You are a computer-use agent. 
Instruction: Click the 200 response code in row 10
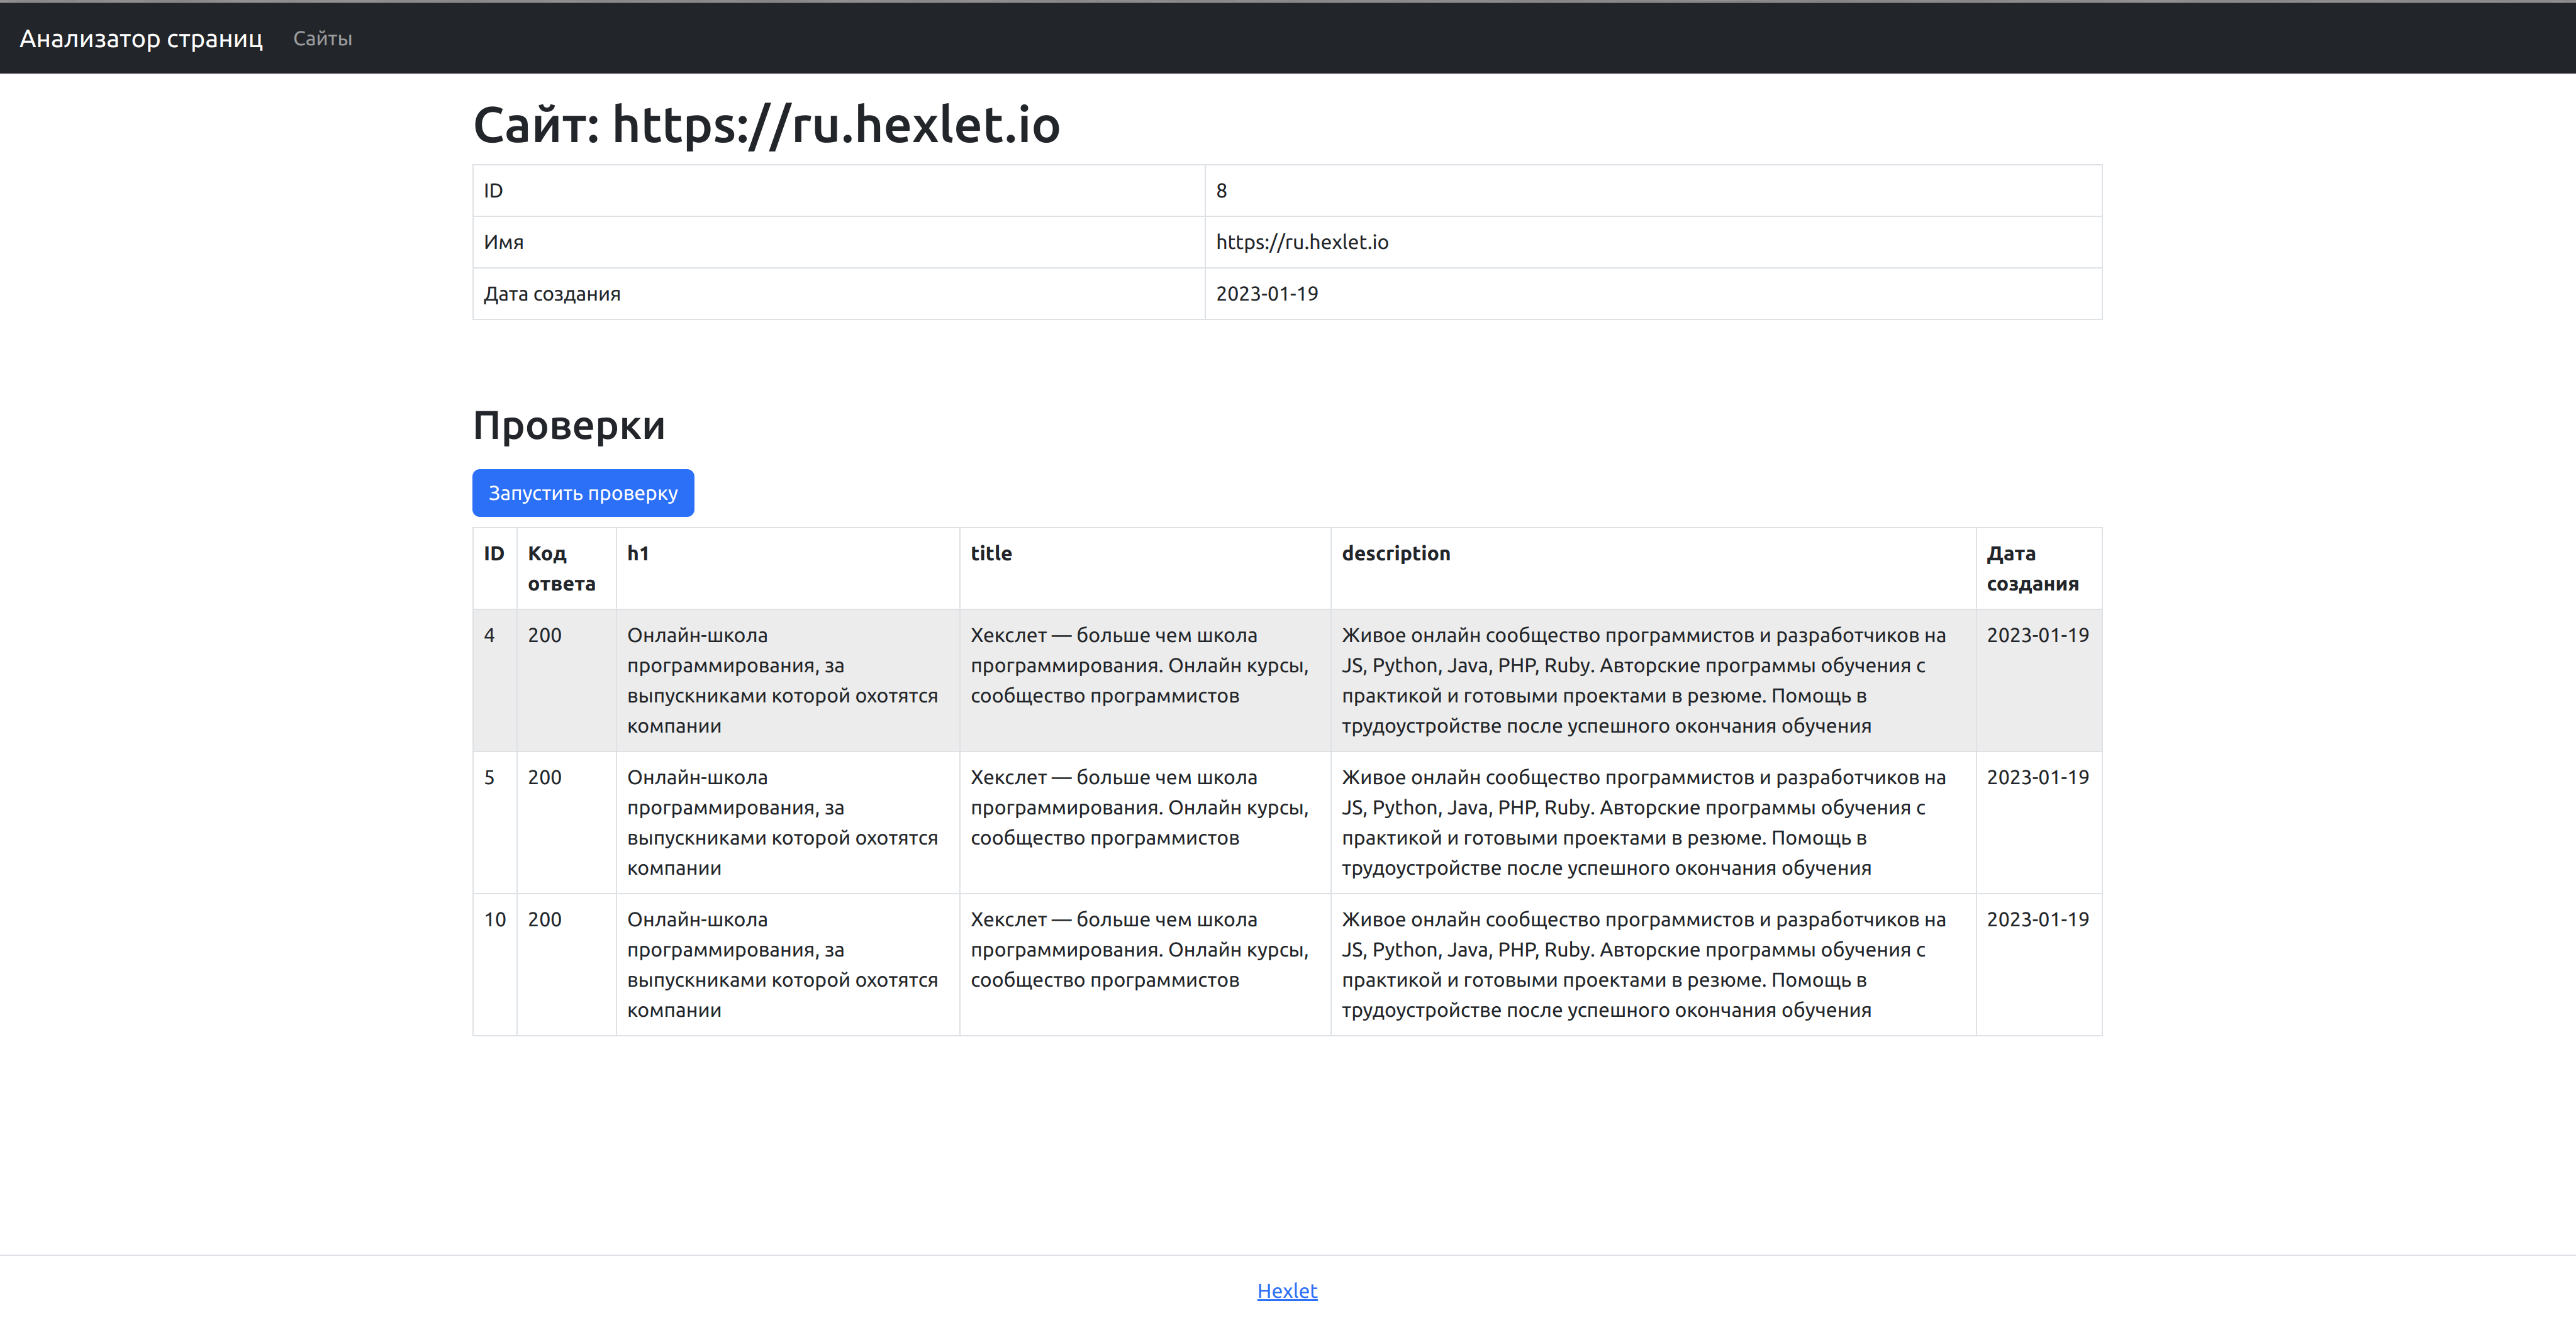pyautogui.click(x=544, y=919)
